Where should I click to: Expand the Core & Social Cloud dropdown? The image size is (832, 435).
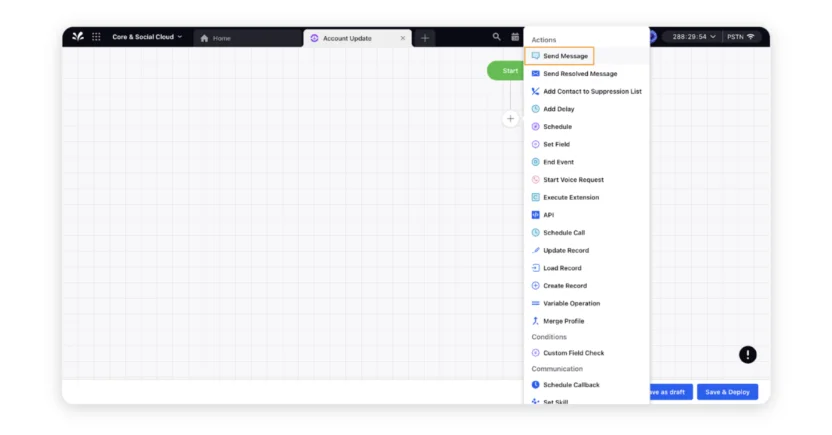147,37
